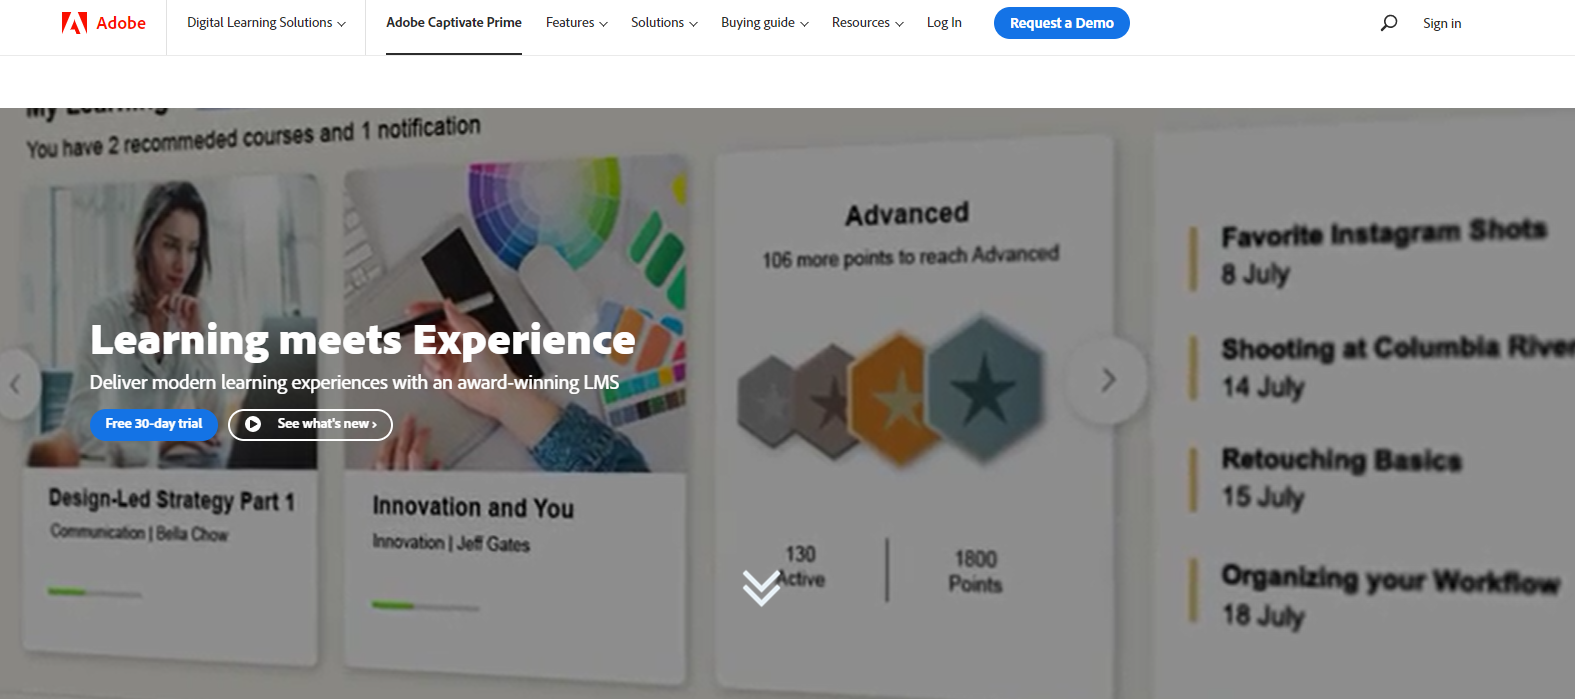This screenshot has height=699, width=1575.
Task: Click the double chevron scroll-down icon
Action: [761, 588]
